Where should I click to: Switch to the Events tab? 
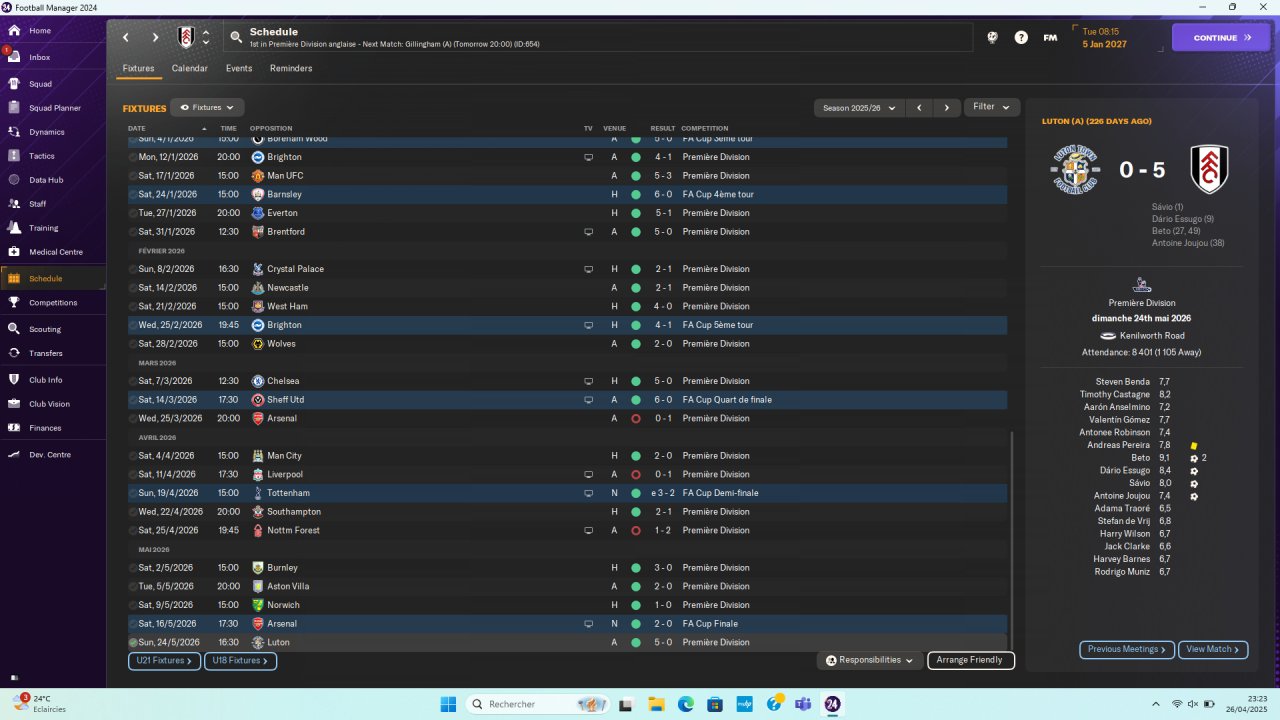pyautogui.click(x=239, y=69)
